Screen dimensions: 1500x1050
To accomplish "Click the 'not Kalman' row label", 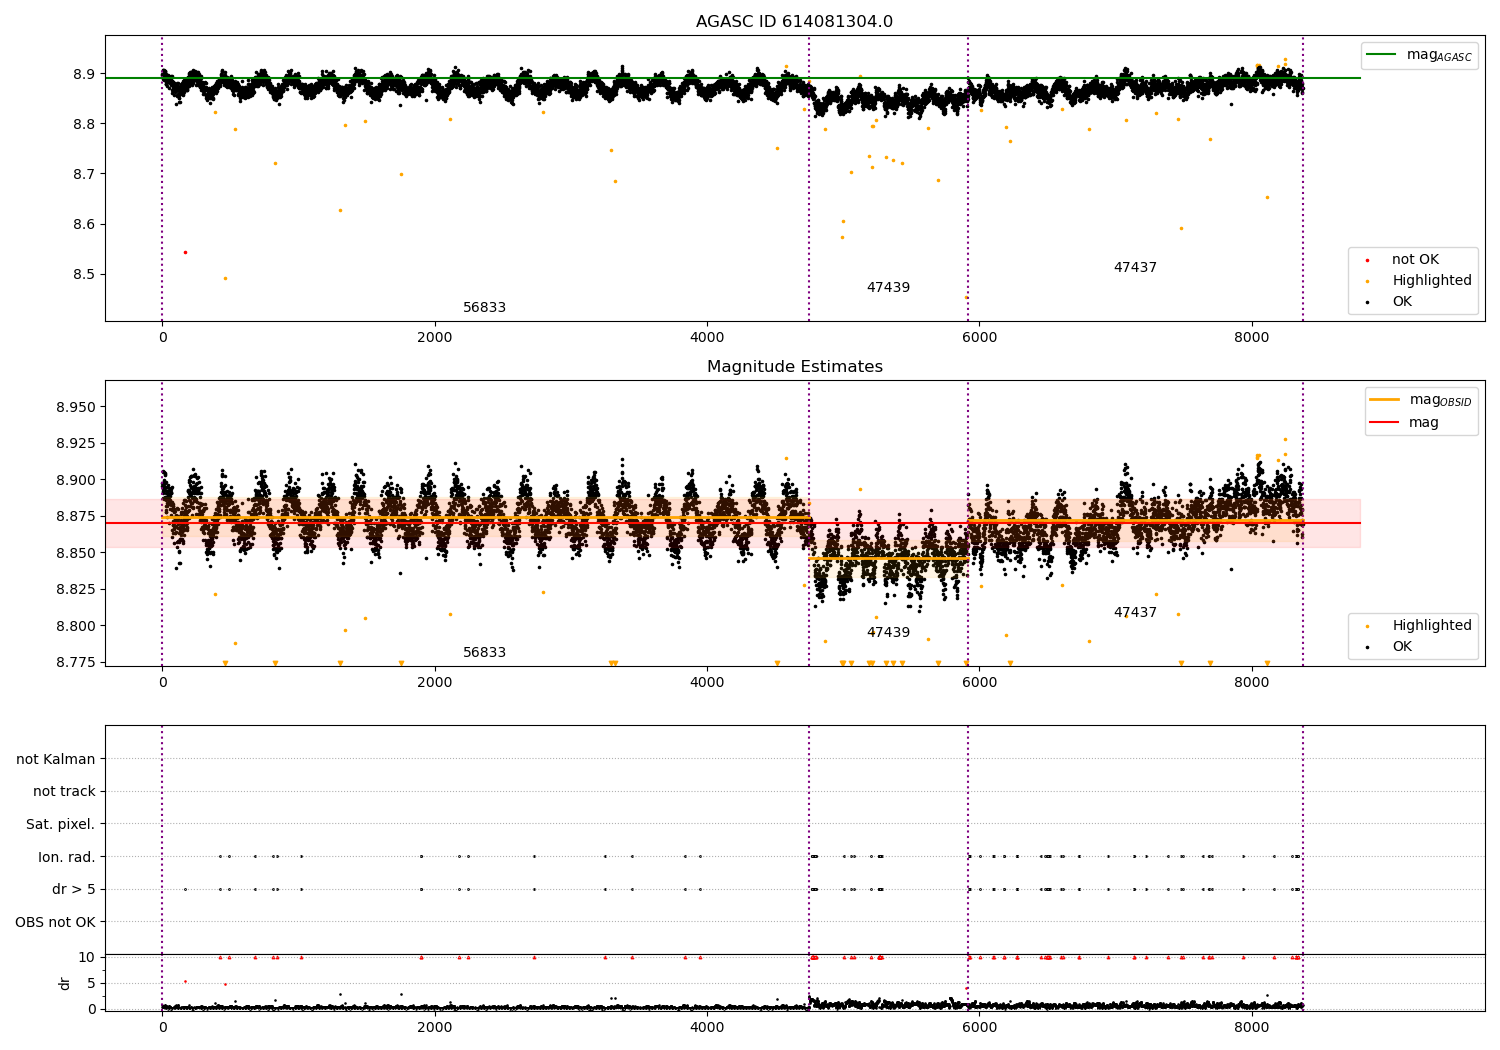I will tap(56, 760).
